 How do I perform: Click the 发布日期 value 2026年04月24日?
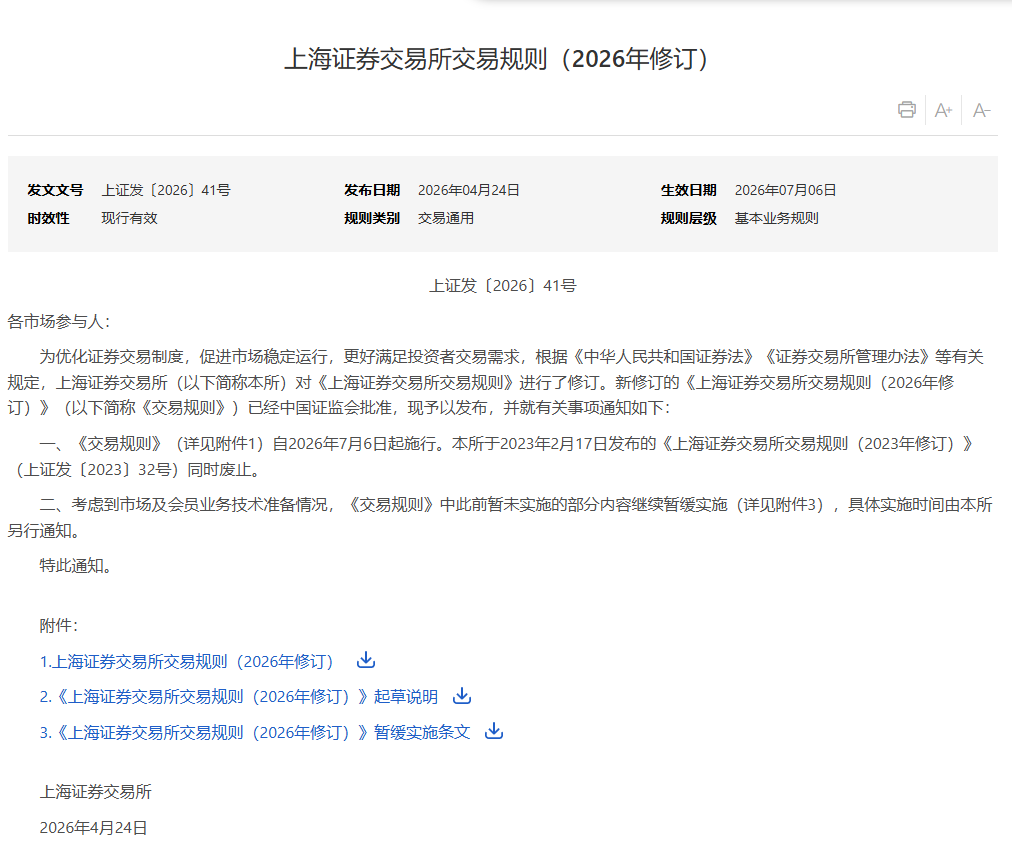(469, 190)
